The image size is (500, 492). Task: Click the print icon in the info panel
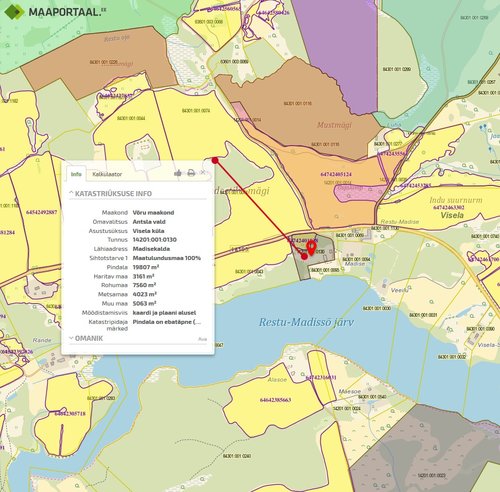(x=191, y=173)
